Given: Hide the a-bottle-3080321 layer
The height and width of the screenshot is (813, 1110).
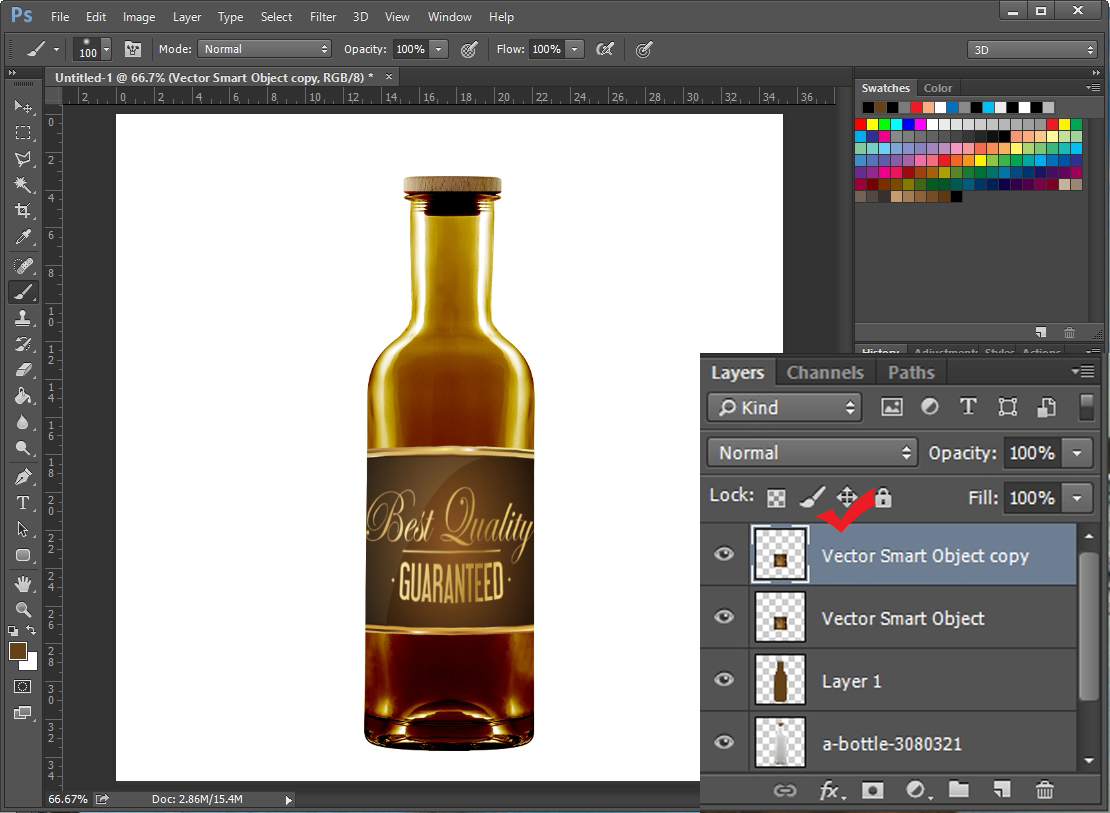Looking at the screenshot, I should [x=723, y=742].
